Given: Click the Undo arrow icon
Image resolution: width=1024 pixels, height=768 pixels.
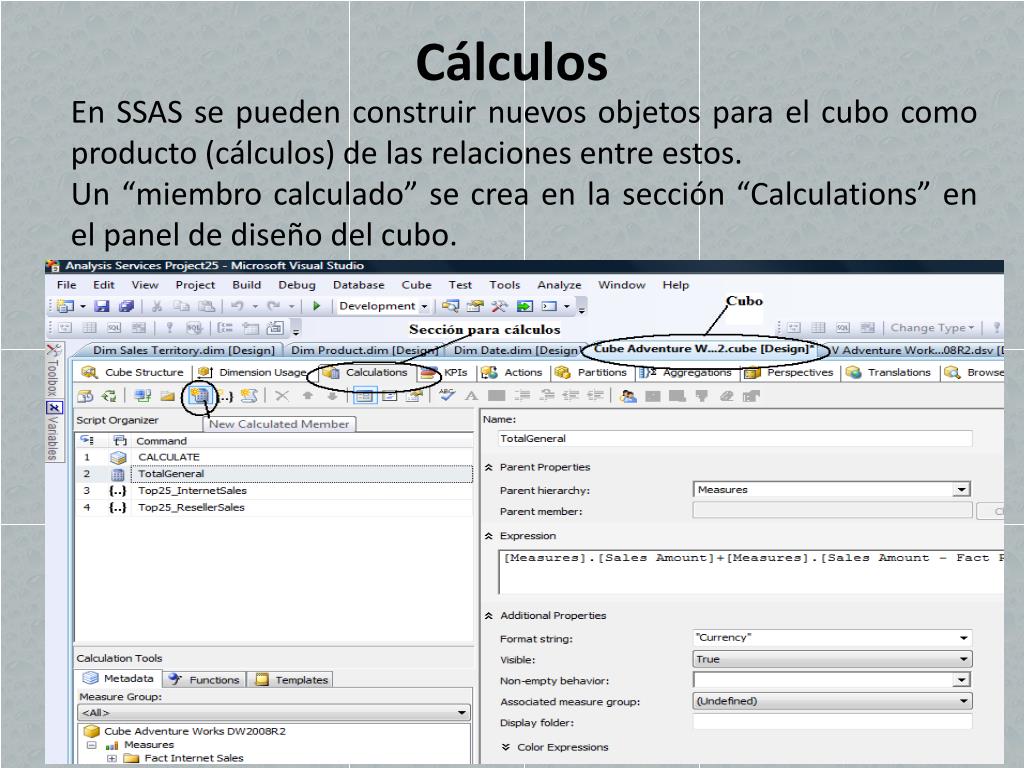Looking at the screenshot, I should point(237,306).
